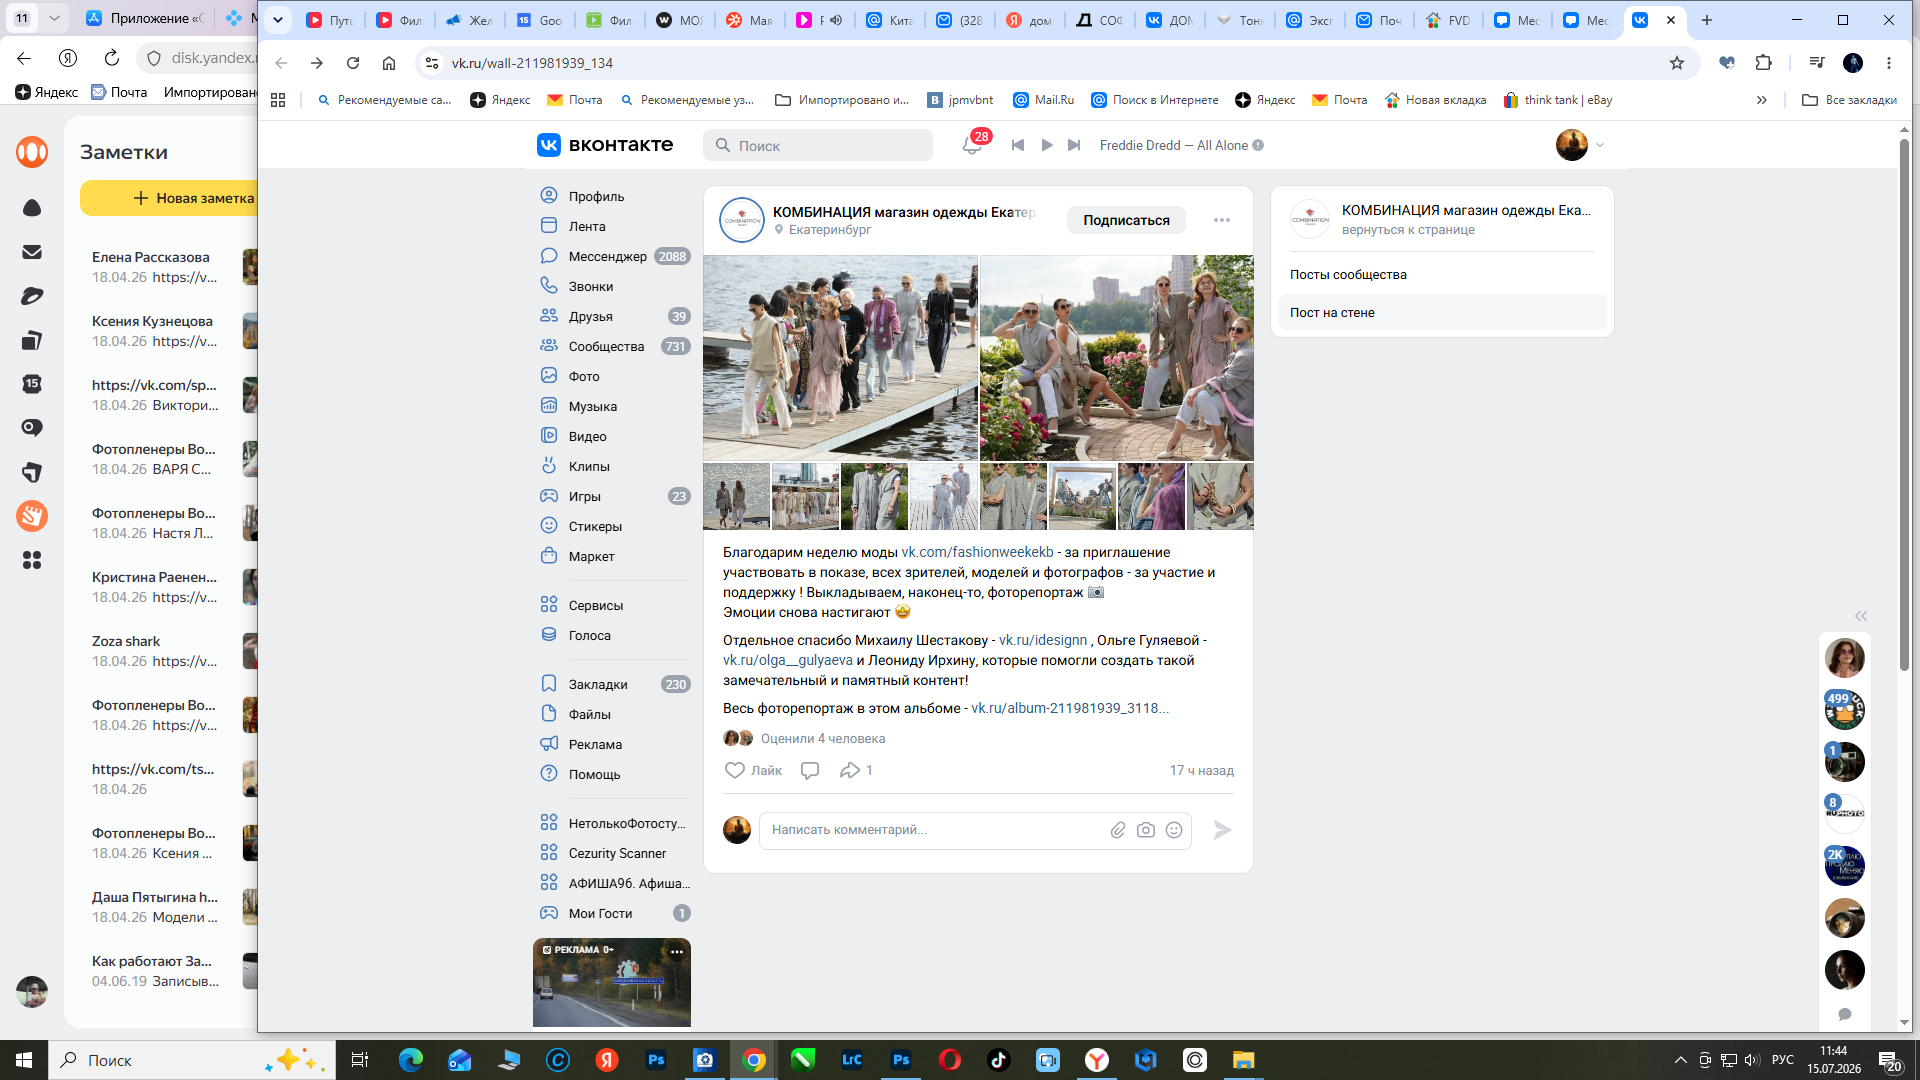Skip to next track in VK player
Viewport: 1920px width, 1080px height.
coord(1074,145)
